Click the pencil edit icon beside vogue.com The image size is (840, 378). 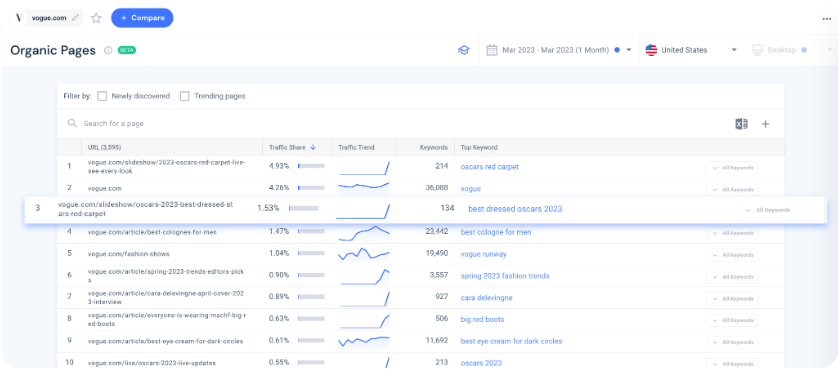pyautogui.click(x=75, y=18)
